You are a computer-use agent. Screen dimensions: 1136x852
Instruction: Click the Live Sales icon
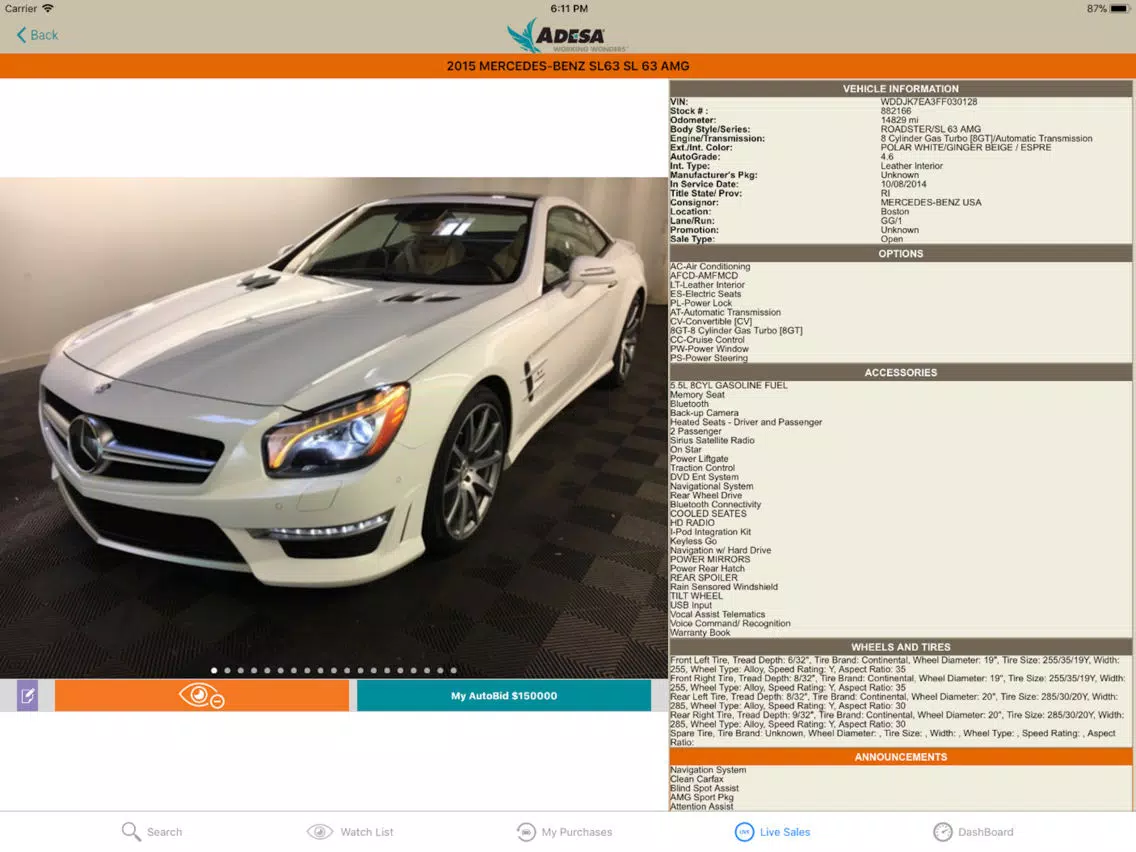click(x=744, y=832)
